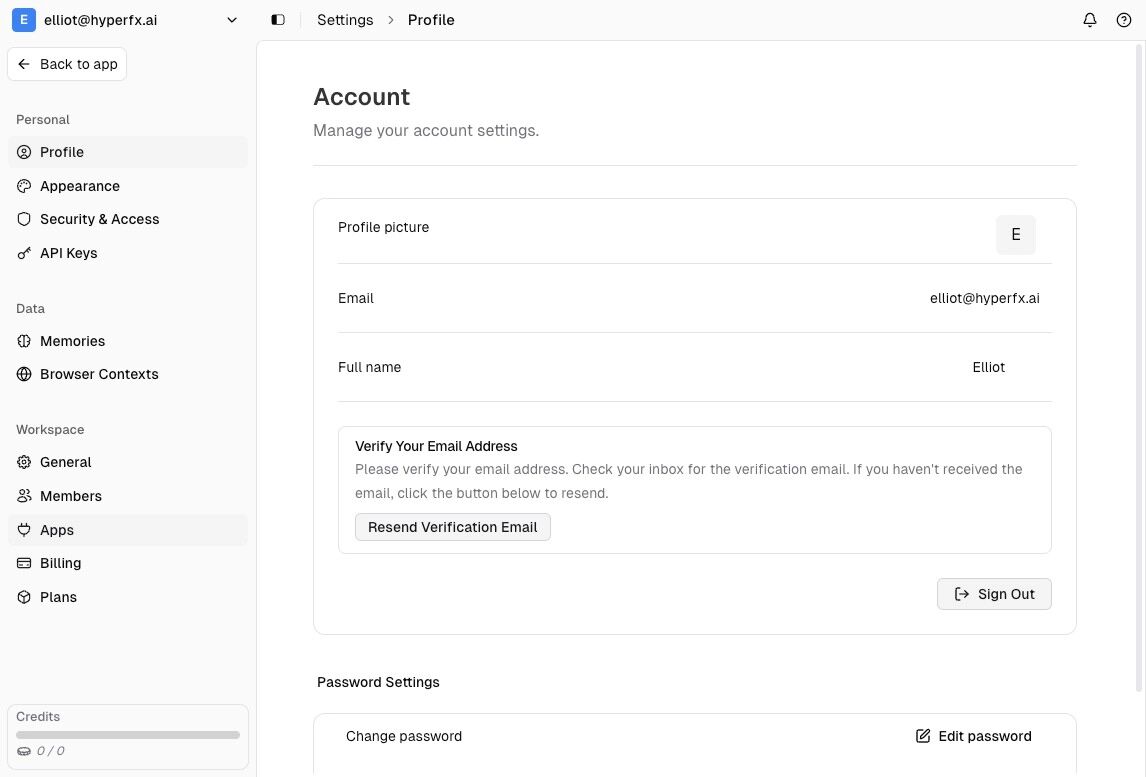The height and width of the screenshot is (777, 1146).
Task: Open the Apps workspace section
Action: (x=57, y=530)
